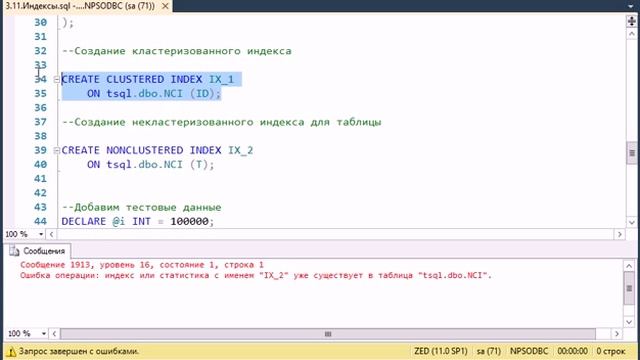Click line number 44 in the gutter
The height and width of the screenshot is (360, 640).
40,221
